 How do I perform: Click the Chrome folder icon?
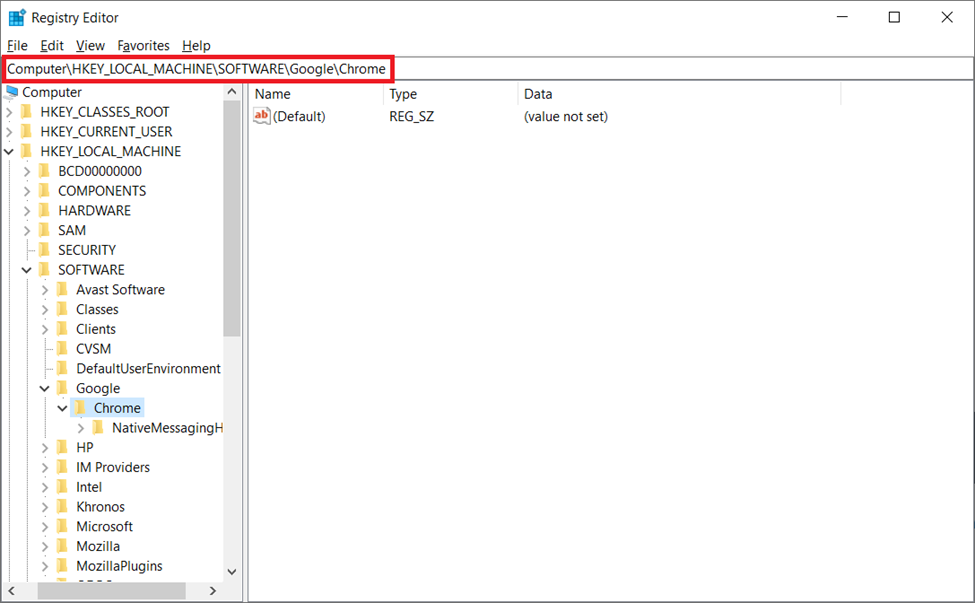(80, 408)
